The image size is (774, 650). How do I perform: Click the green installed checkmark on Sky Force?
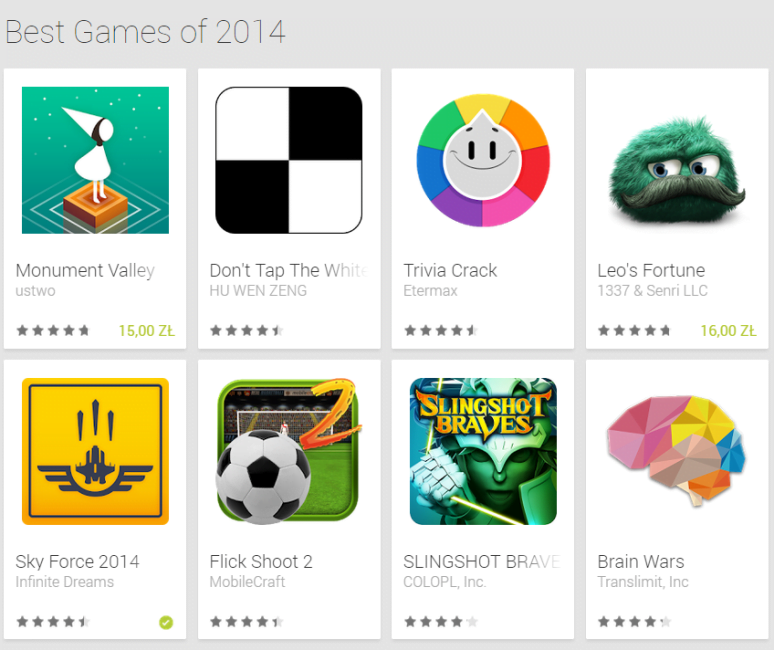(x=166, y=623)
